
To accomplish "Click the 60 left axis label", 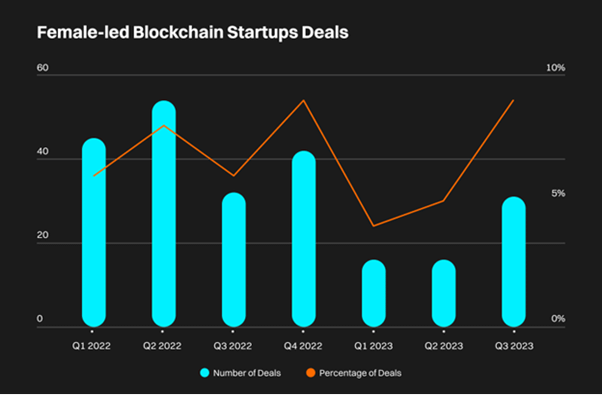I will (x=43, y=68).
